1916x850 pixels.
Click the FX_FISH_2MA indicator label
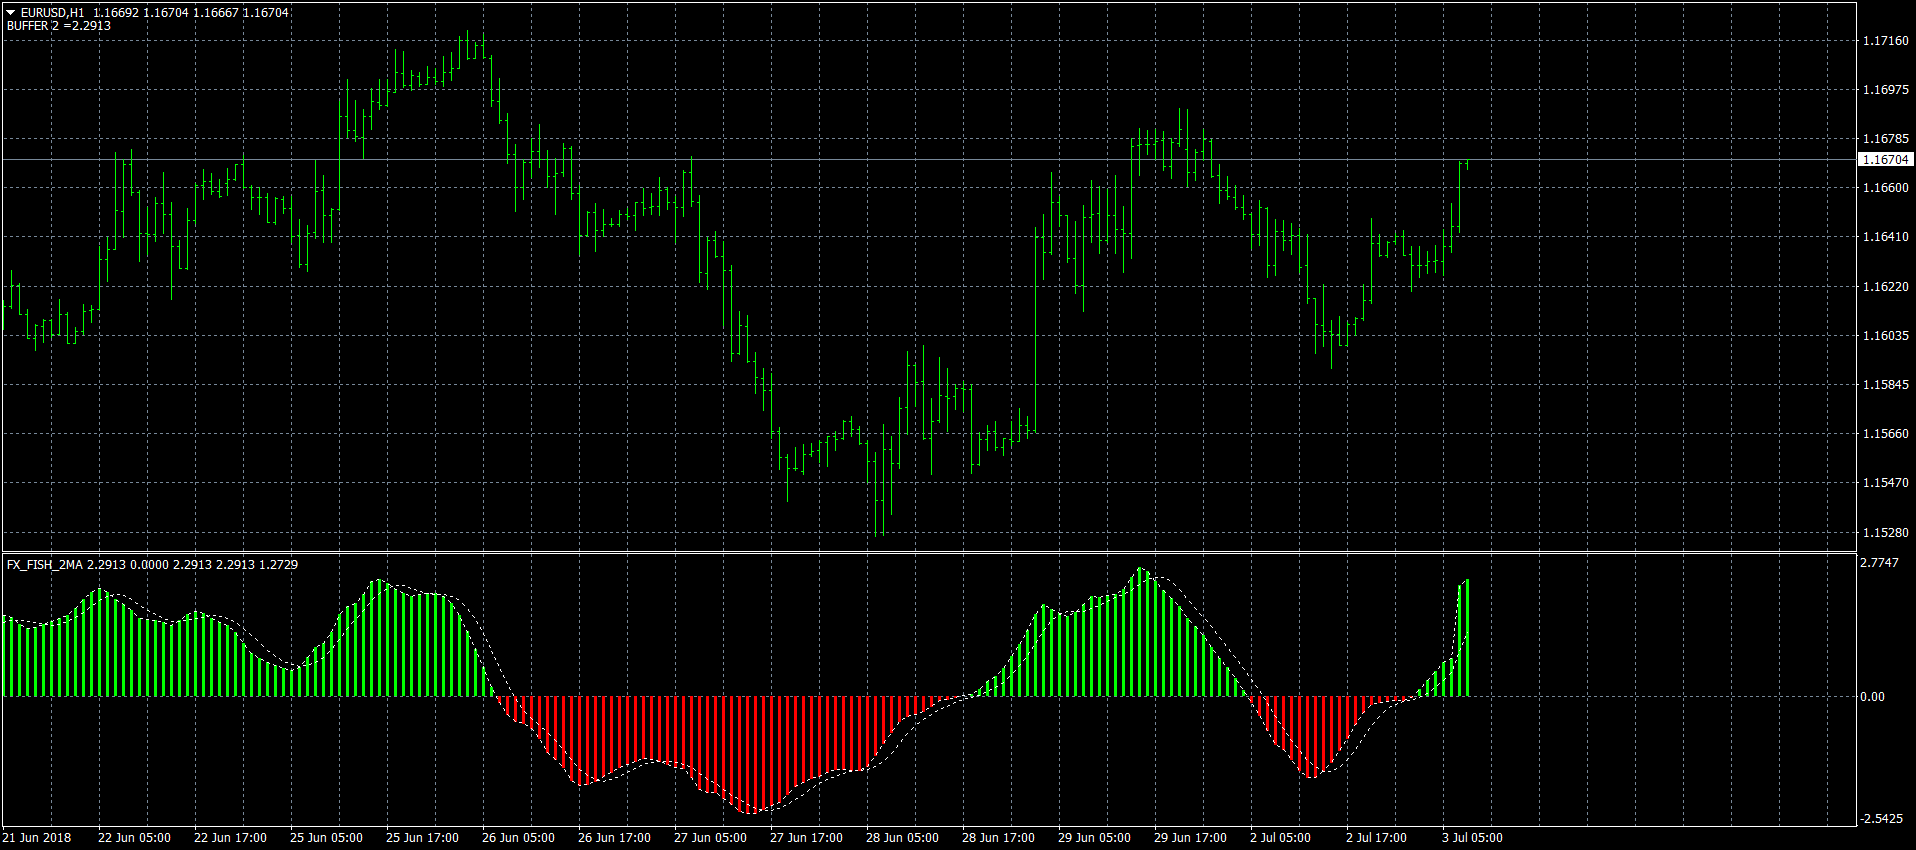pyautogui.click(x=45, y=565)
